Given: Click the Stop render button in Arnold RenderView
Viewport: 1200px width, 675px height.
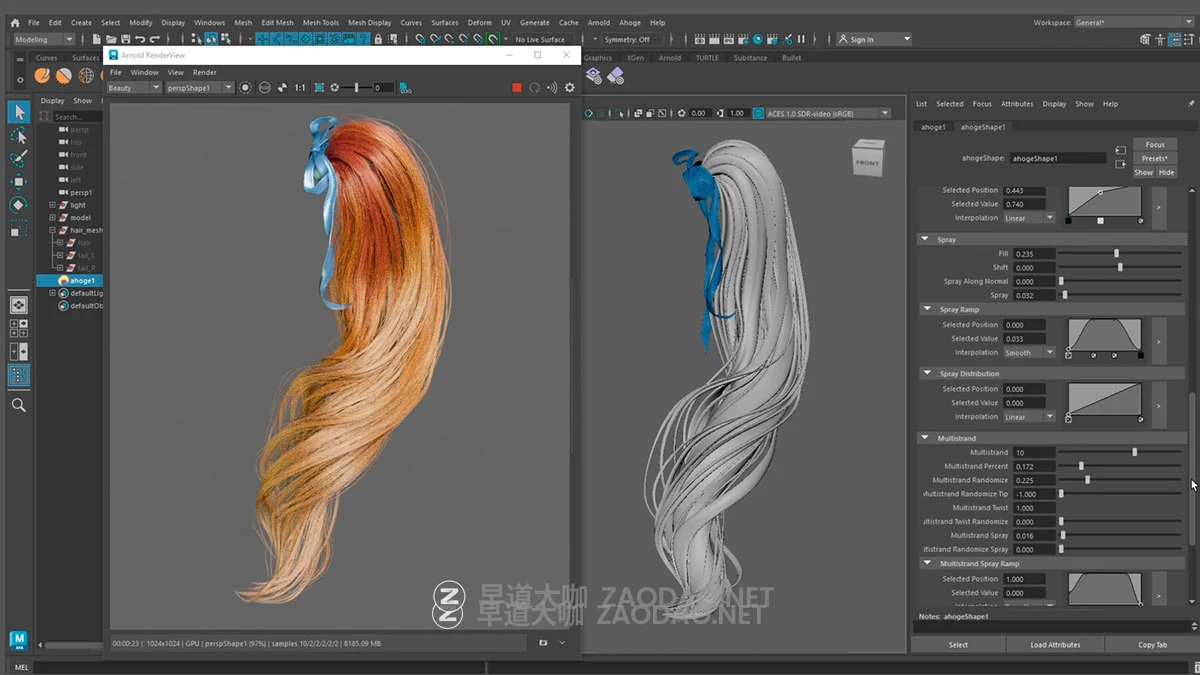Looking at the screenshot, I should pyautogui.click(x=518, y=87).
